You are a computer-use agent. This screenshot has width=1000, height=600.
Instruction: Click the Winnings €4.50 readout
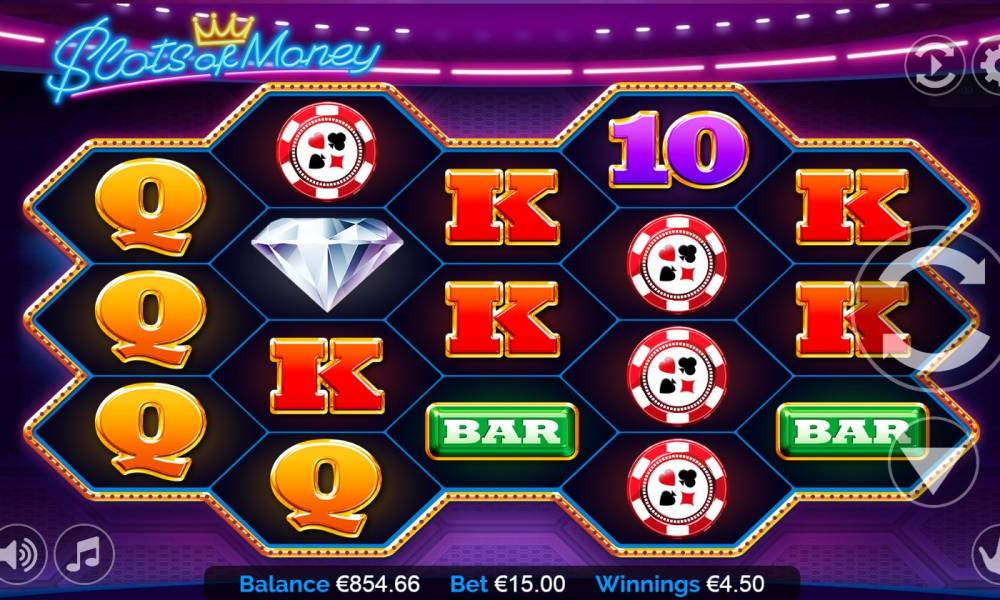(x=680, y=583)
